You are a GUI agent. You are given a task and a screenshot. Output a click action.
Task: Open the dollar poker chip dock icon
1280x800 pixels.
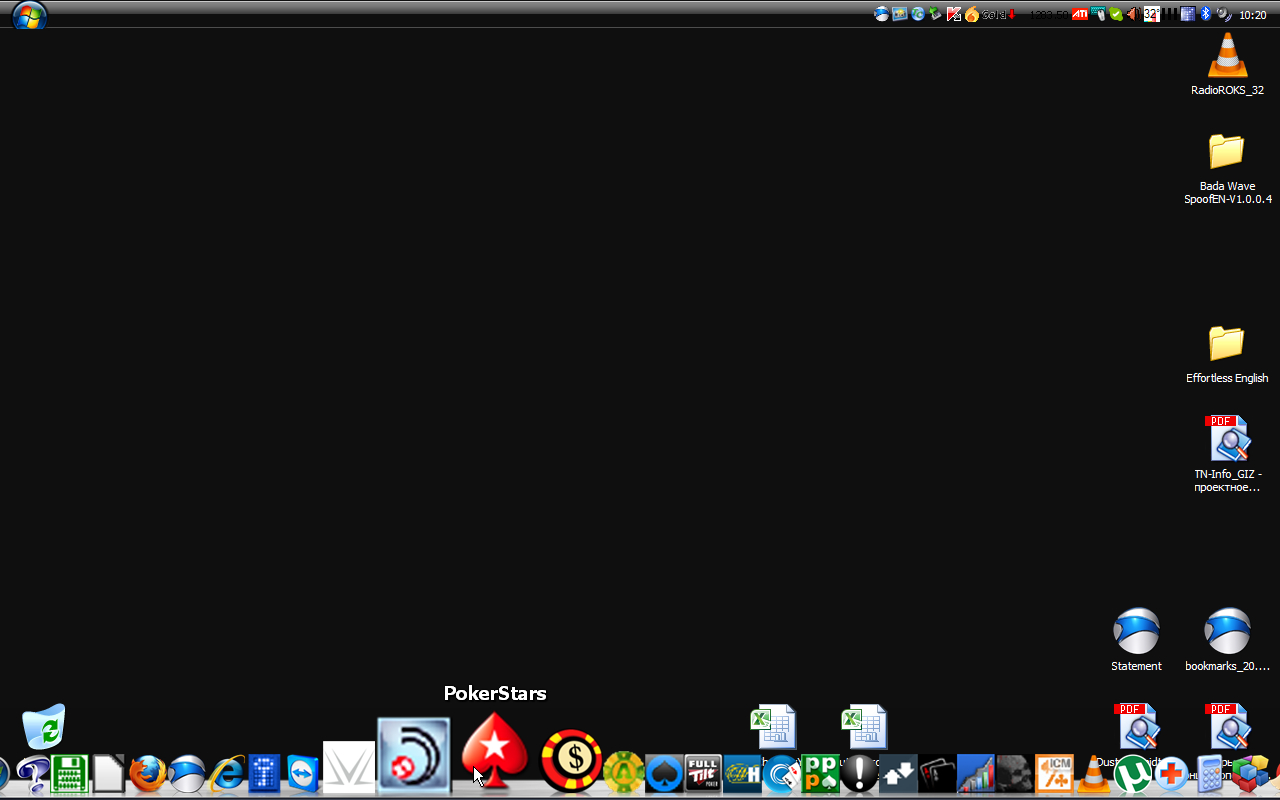pyautogui.click(x=572, y=760)
